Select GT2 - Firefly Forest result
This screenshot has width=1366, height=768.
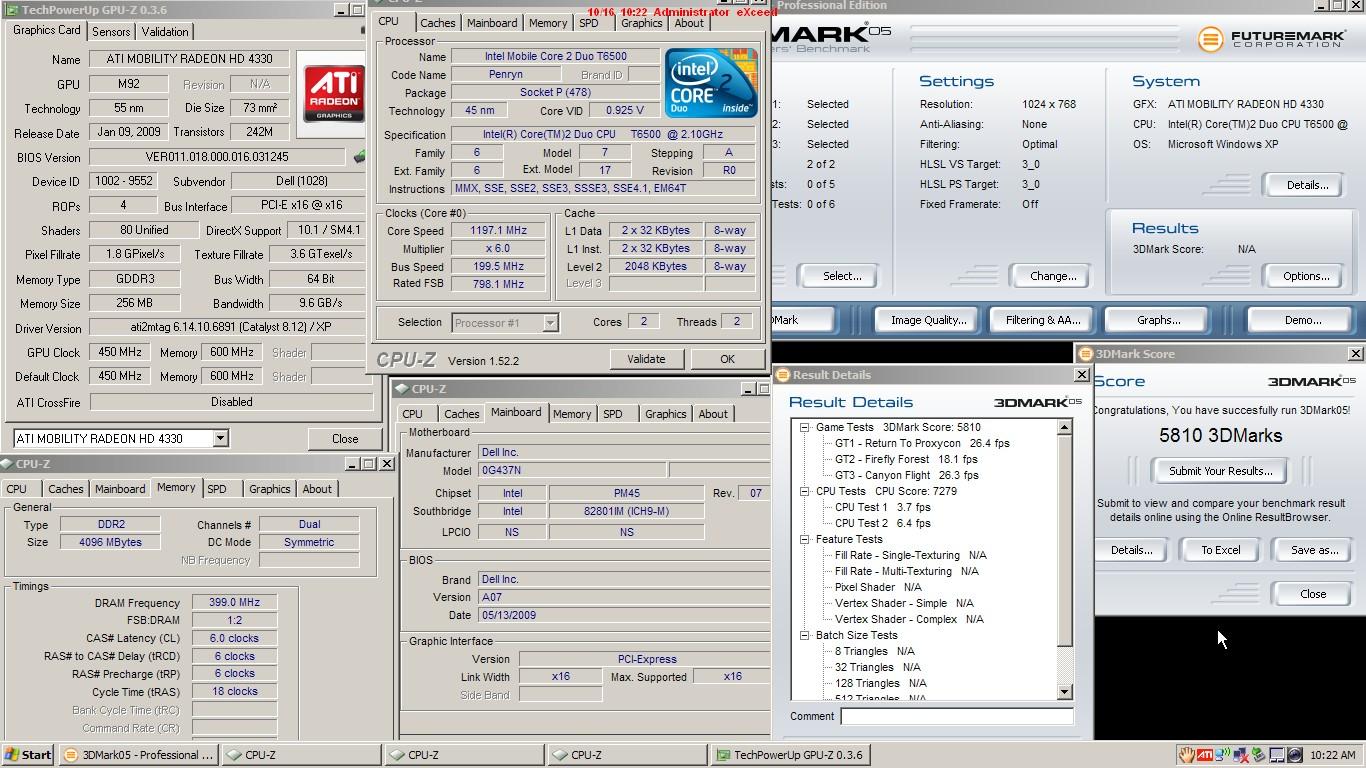point(906,459)
